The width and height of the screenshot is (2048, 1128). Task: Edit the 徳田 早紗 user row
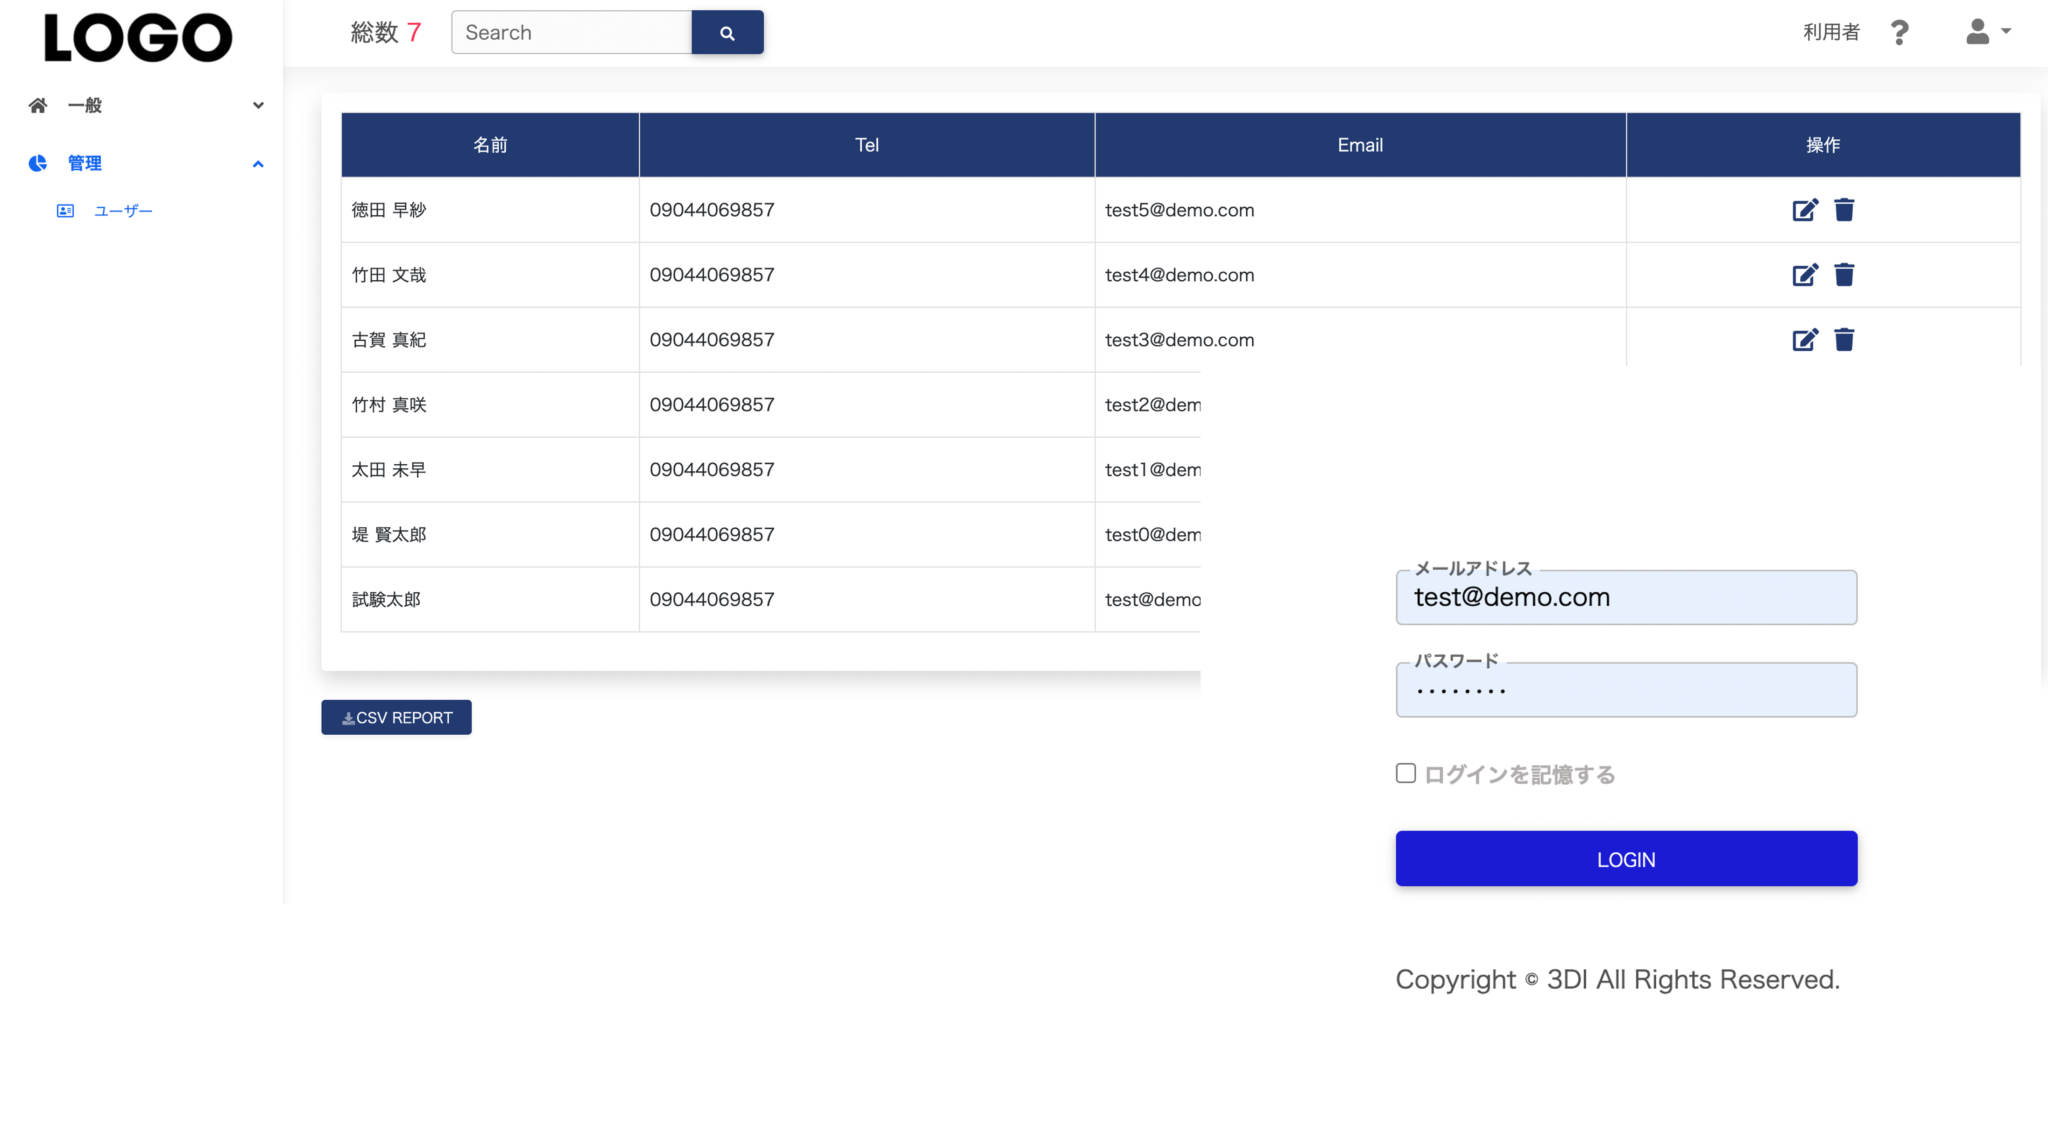coord(1804,210)
